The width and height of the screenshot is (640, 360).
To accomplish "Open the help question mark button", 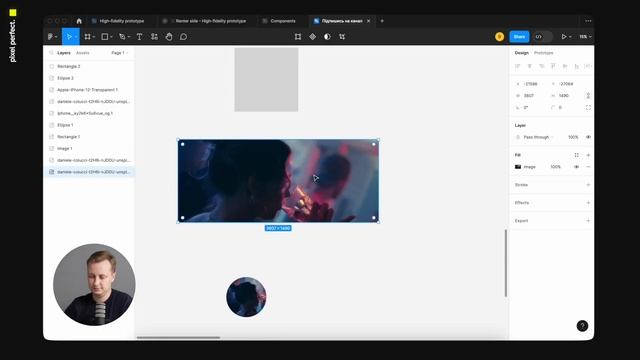I will 582,326.
